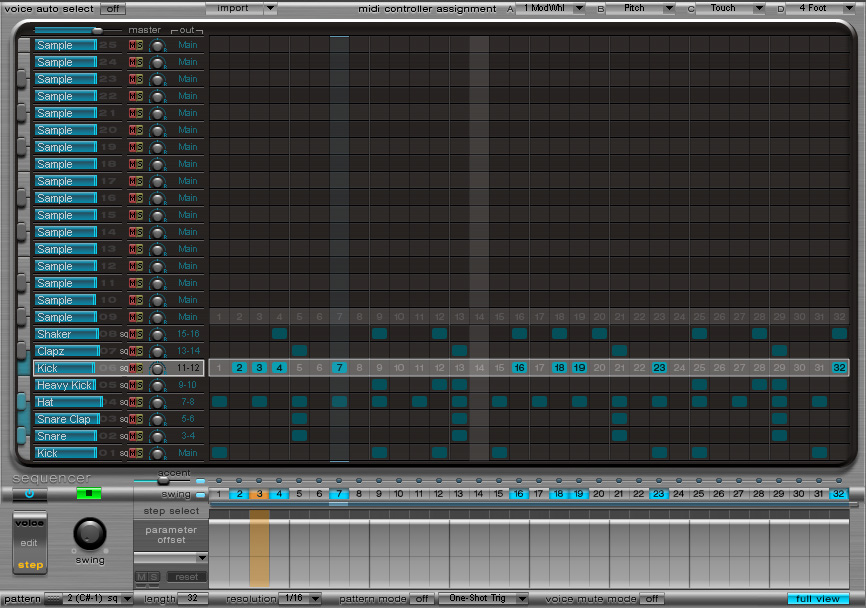Open the Touch controller C menu
This screenshot has height=608, width=866.
[733, 8]
